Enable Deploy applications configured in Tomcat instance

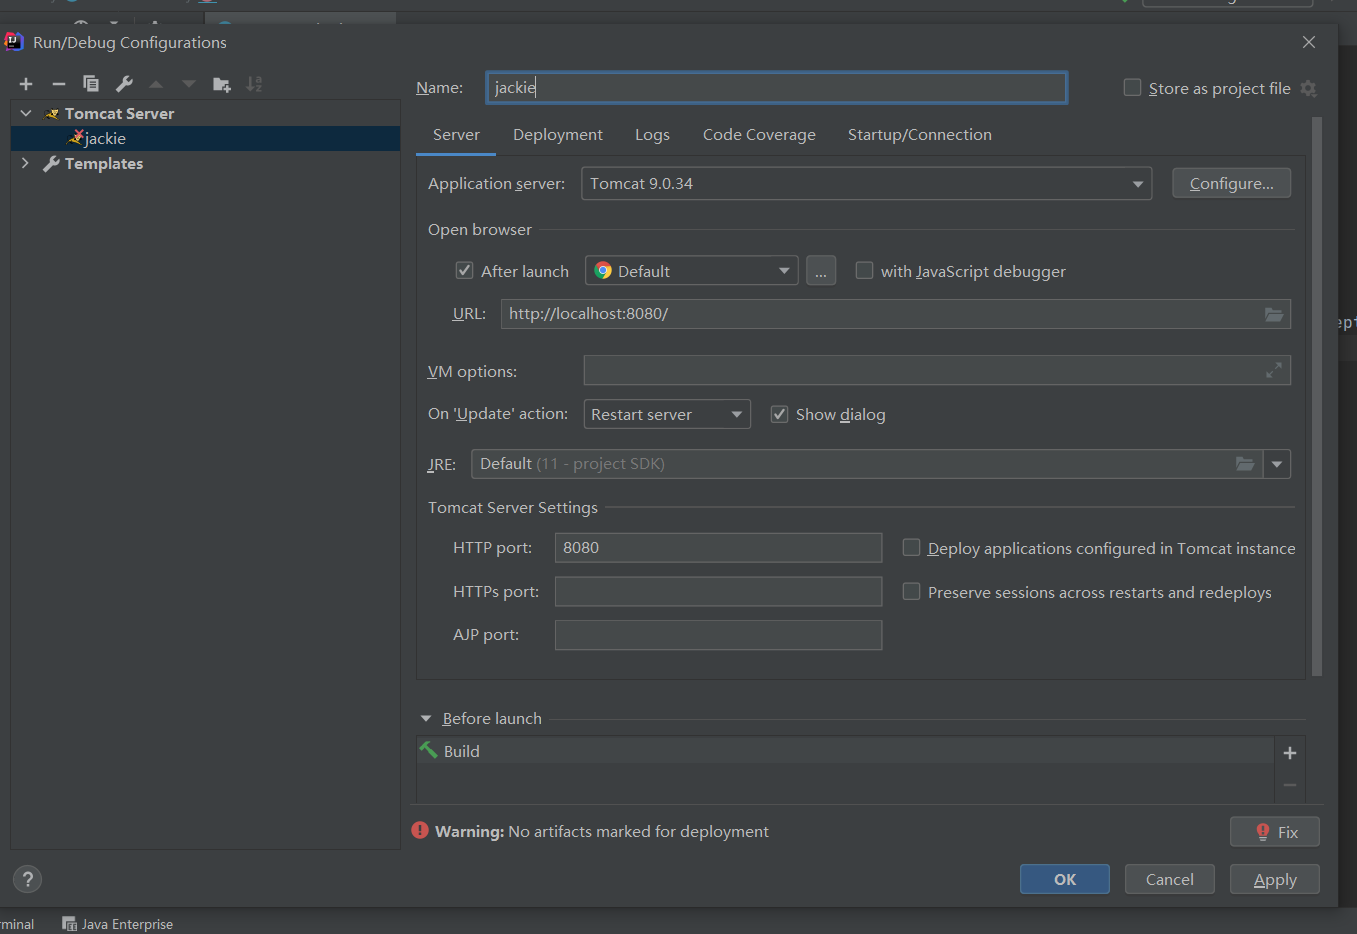tap(911, 547)
